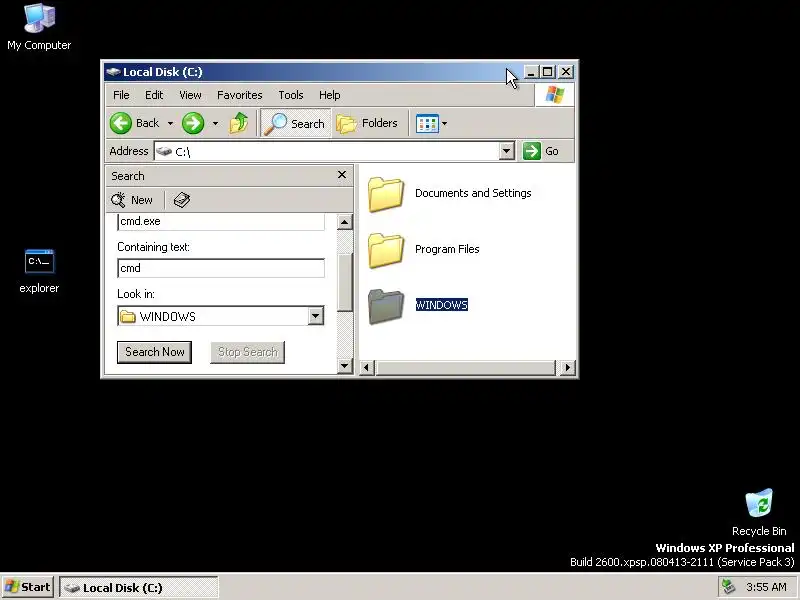Click the Windows flag logo in menu bar
The height and width of the screenshot is (600, 800).
(555, 95)
